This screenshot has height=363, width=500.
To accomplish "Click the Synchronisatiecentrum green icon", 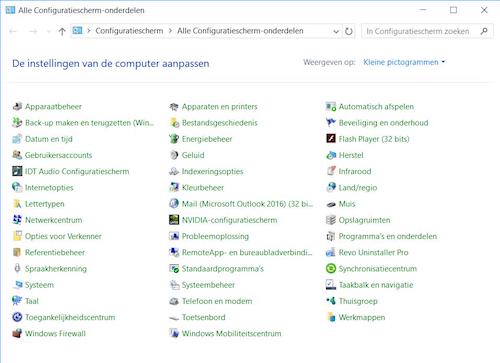I will pyautogui.click(x=331, y=269).
